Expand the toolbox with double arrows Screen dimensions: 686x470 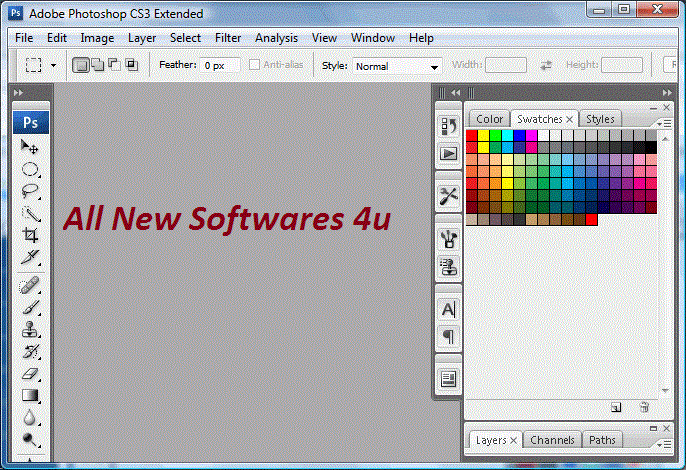tap(18, 93)
